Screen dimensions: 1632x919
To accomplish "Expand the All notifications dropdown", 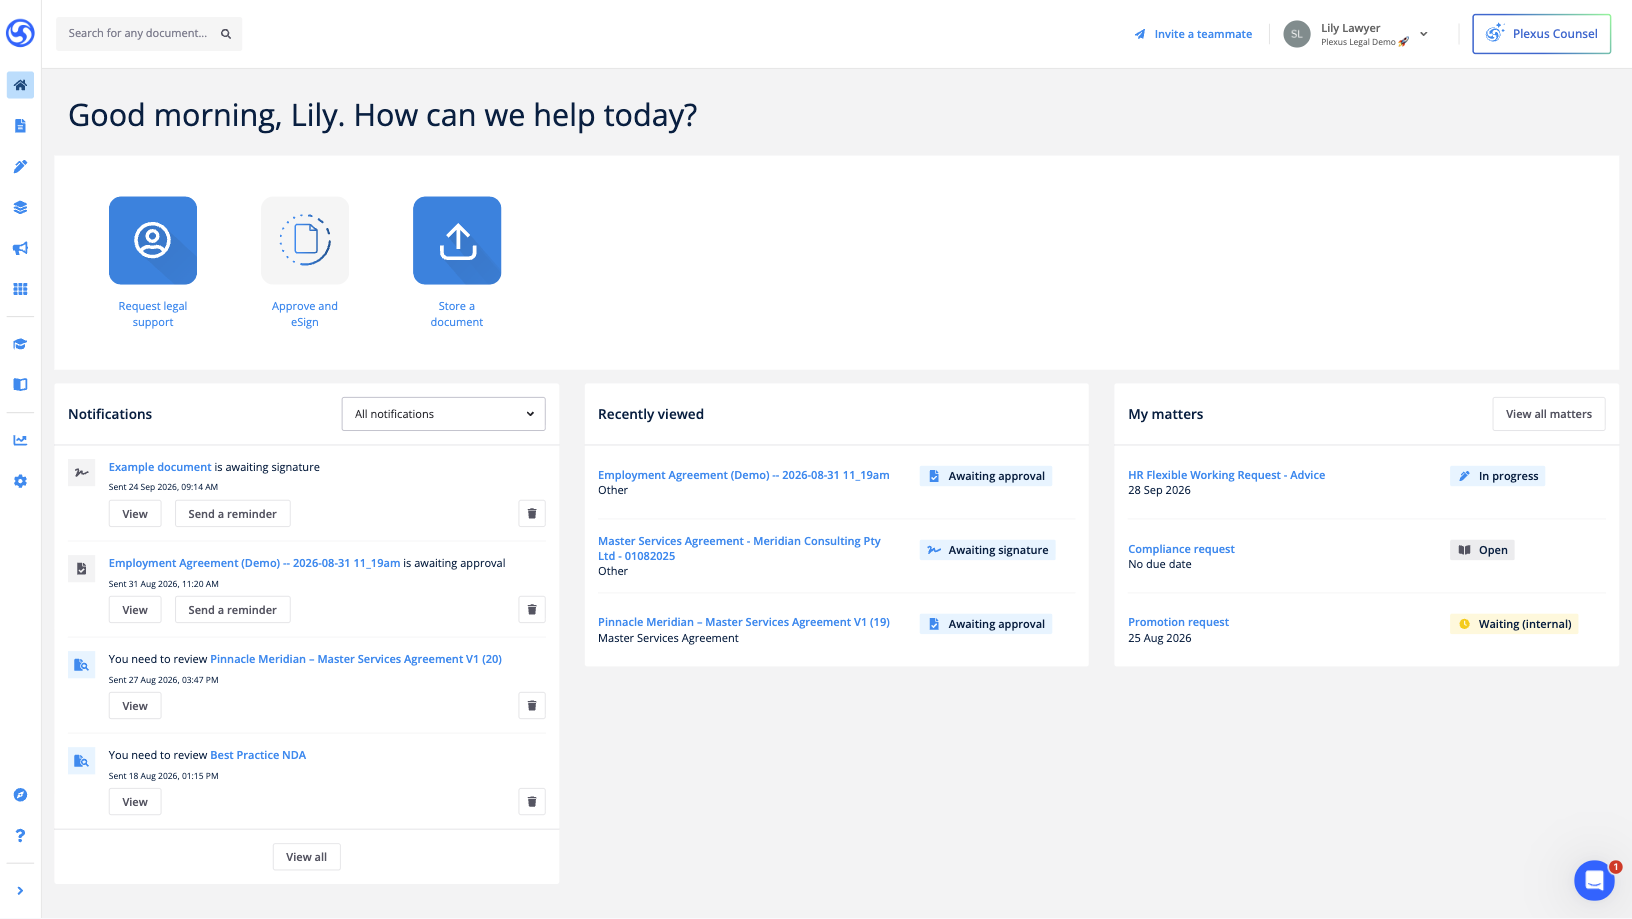I will point(444,414).
